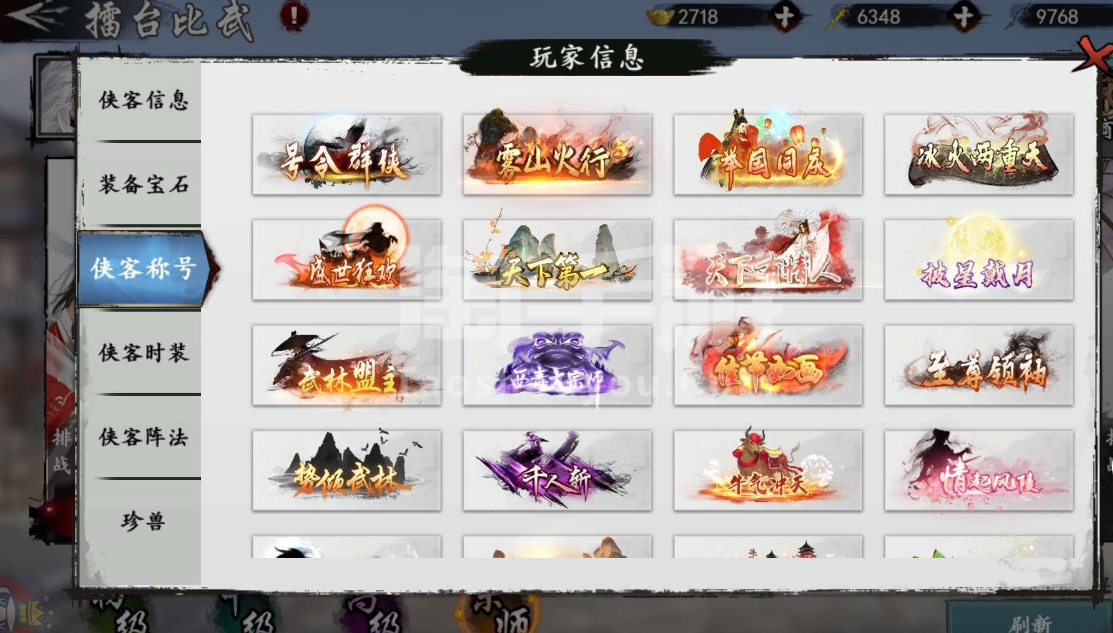Switch to the 珍兽 tab

pos(143,522)
